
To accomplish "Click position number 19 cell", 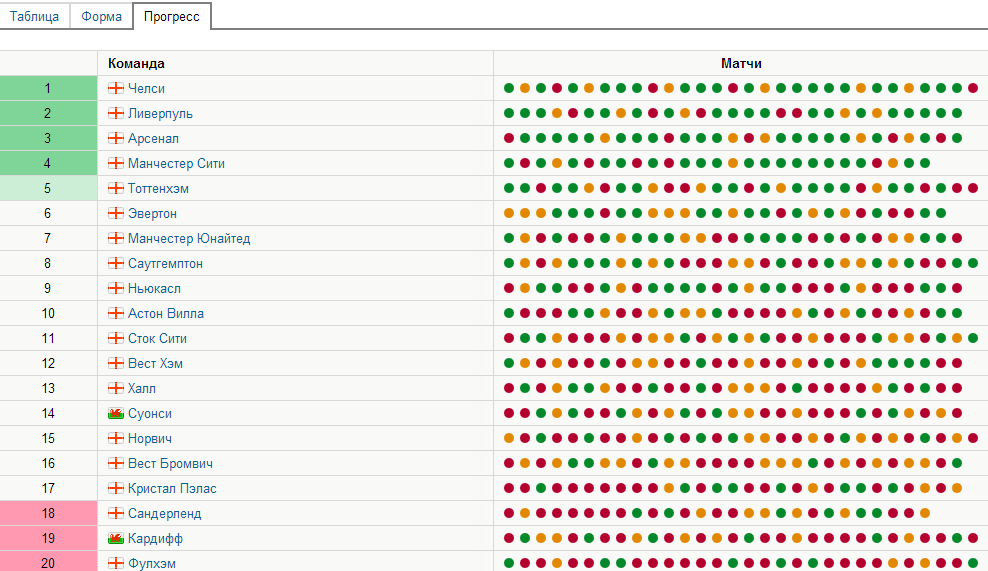I will click(49, 538).
